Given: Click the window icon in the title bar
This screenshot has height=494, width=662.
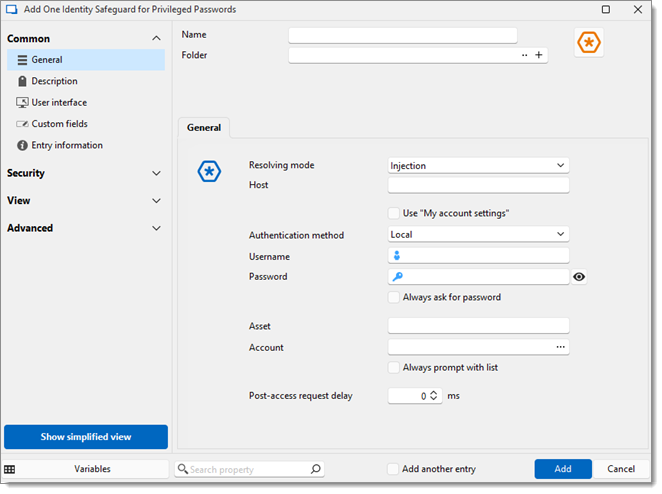Looking at the screenshot, I should coord(11,9).
